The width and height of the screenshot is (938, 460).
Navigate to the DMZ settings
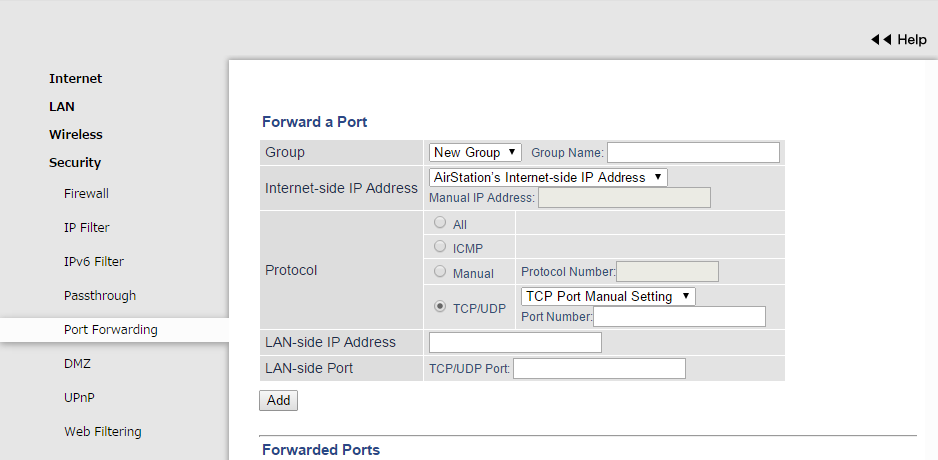pos(77,364)
